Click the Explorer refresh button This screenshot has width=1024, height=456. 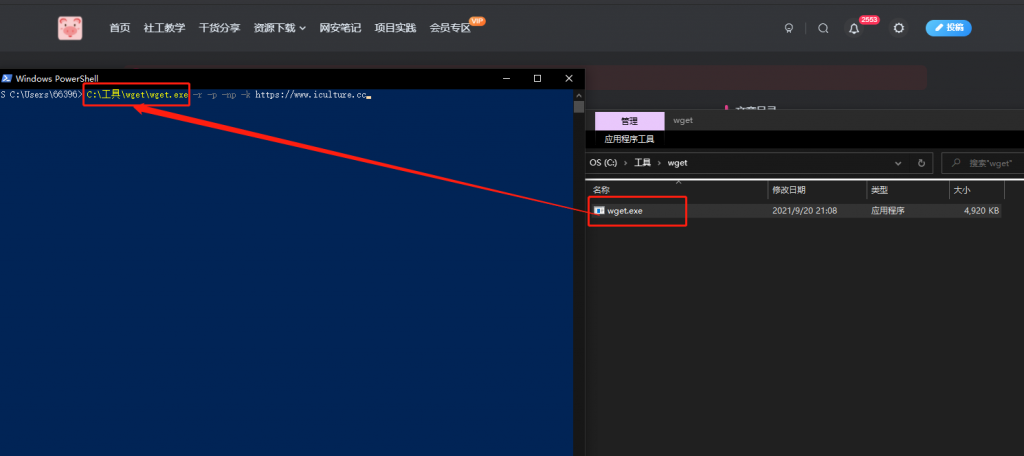pos(921,163)
